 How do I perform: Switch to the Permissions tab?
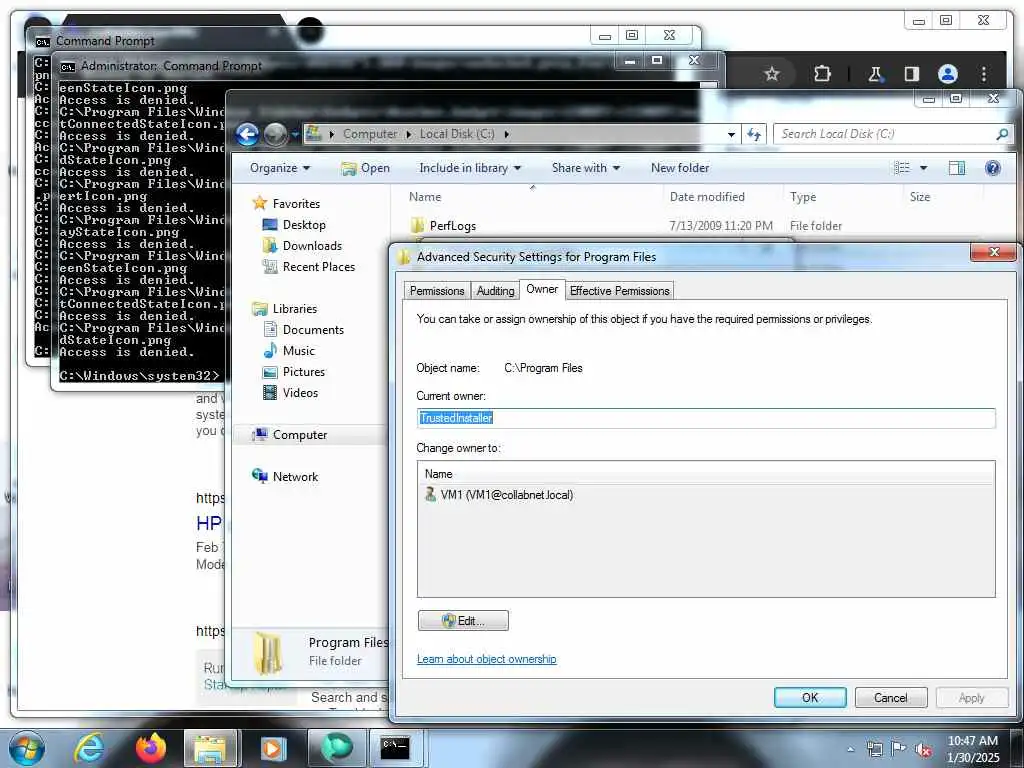[437, 291]
